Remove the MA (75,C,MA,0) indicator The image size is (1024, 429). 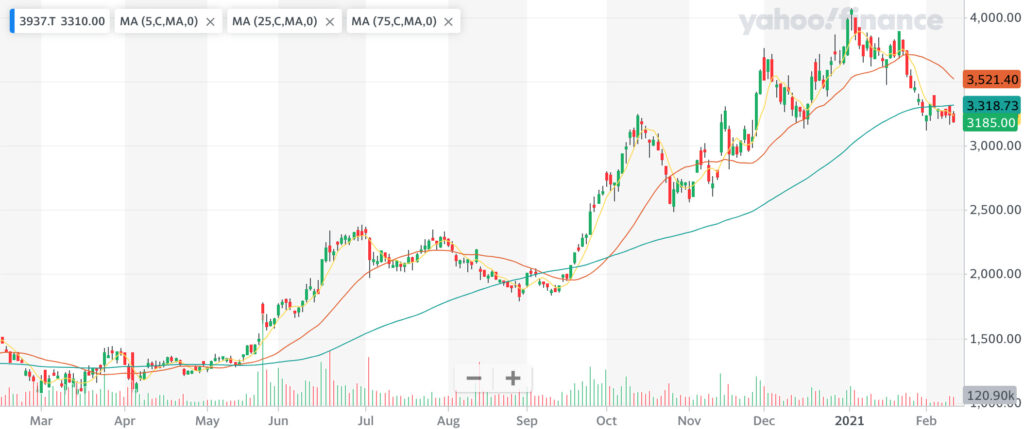448,22
